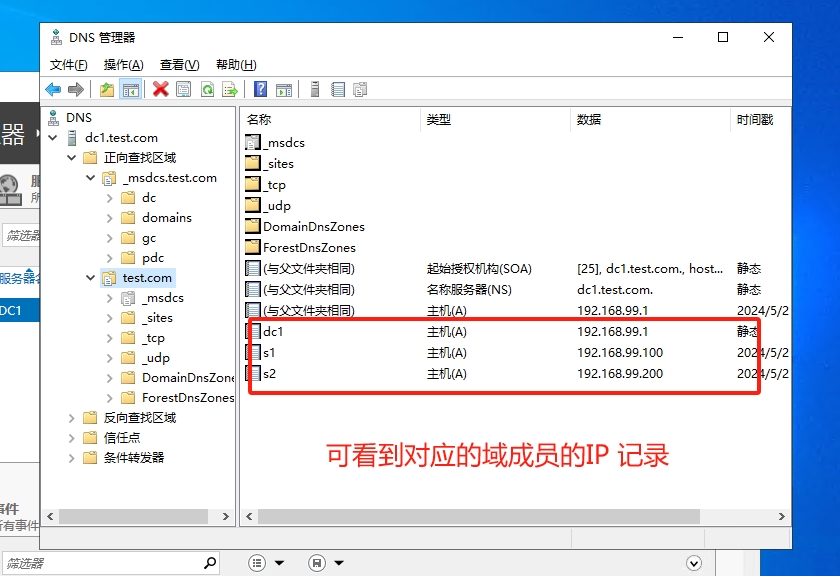Click the circled chevron expand button
Viewport: 840px width, 576px height.
click(694, 563)
